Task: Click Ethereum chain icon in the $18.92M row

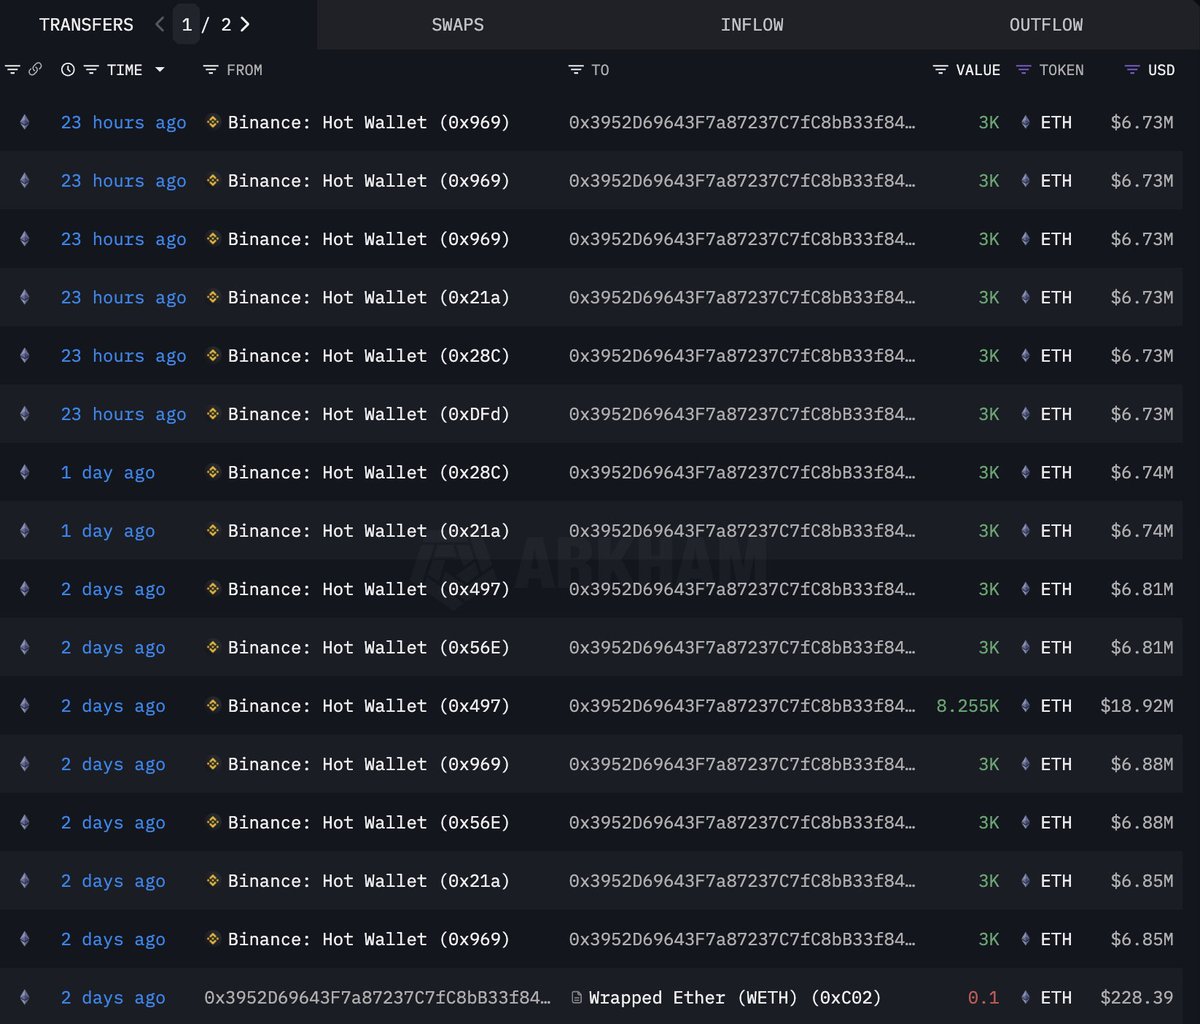Action: point(25,705)
